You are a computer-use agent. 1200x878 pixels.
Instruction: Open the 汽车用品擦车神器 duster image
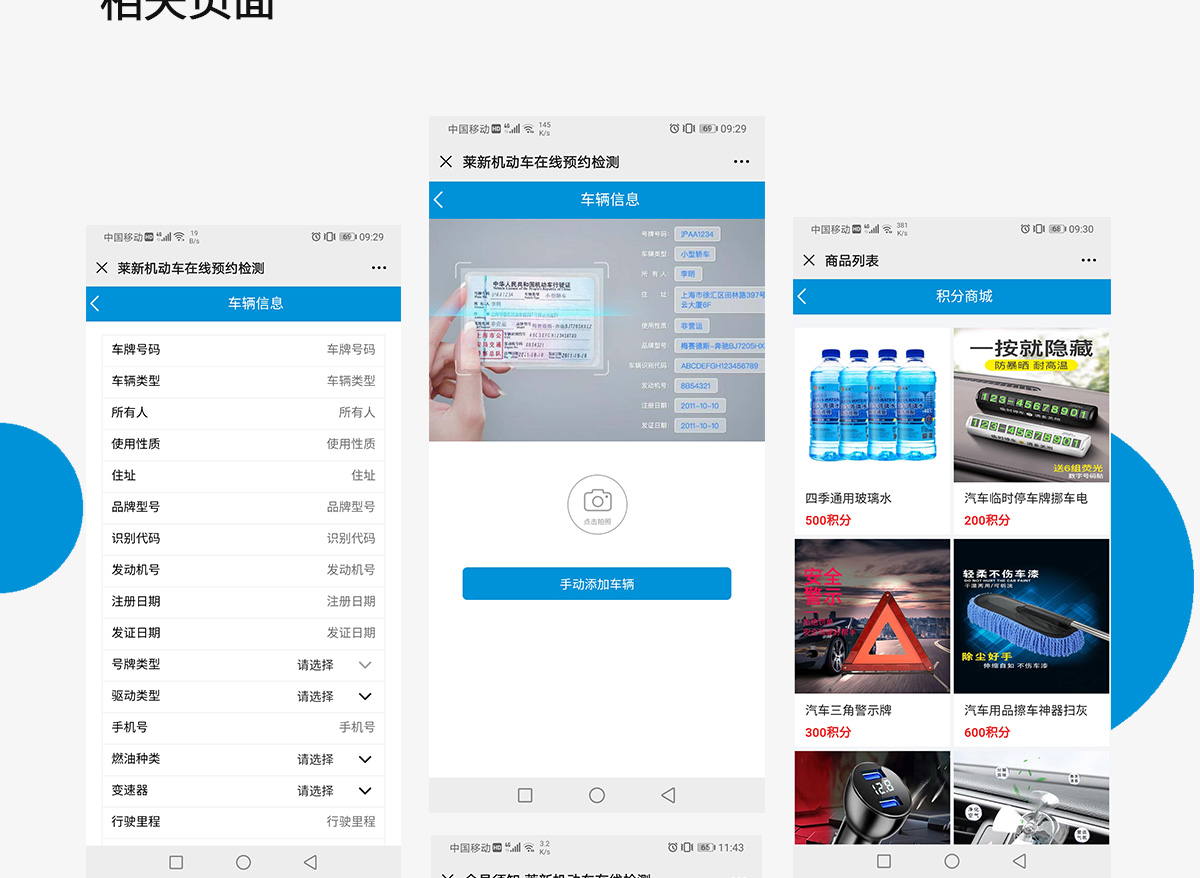[x=1031, y=616]
